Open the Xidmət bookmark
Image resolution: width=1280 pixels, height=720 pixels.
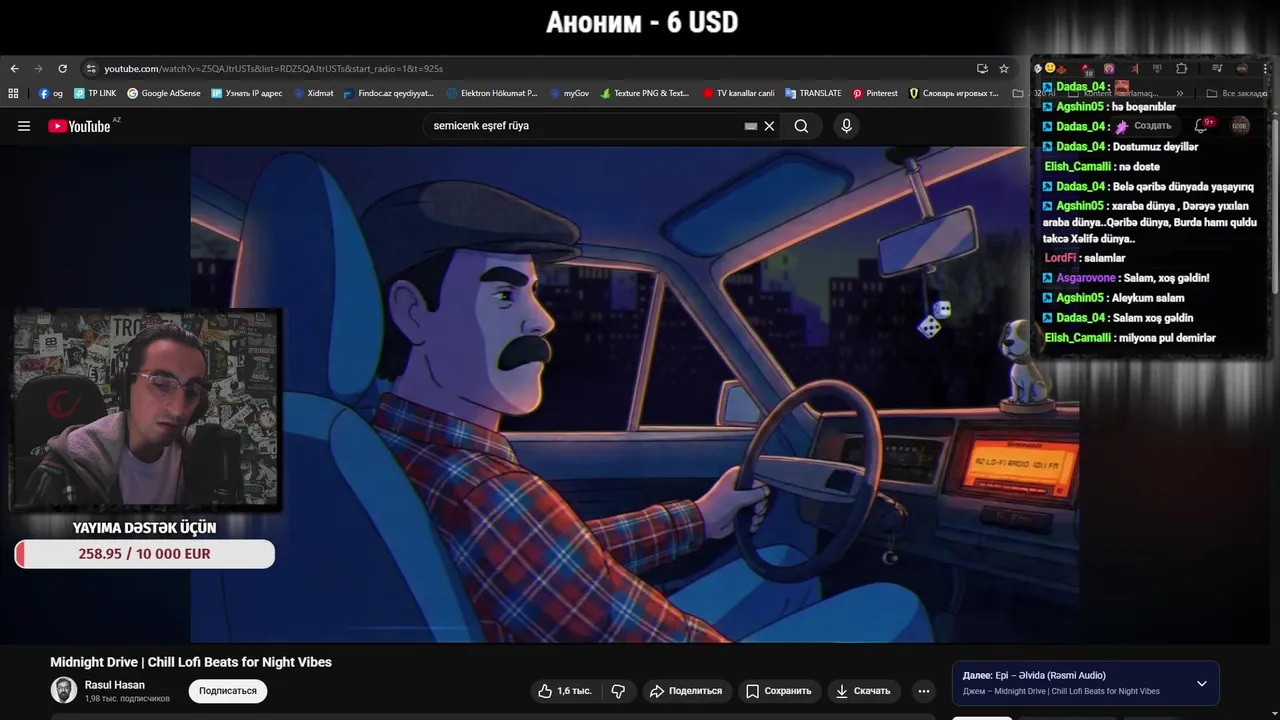(x=314, y=93)
